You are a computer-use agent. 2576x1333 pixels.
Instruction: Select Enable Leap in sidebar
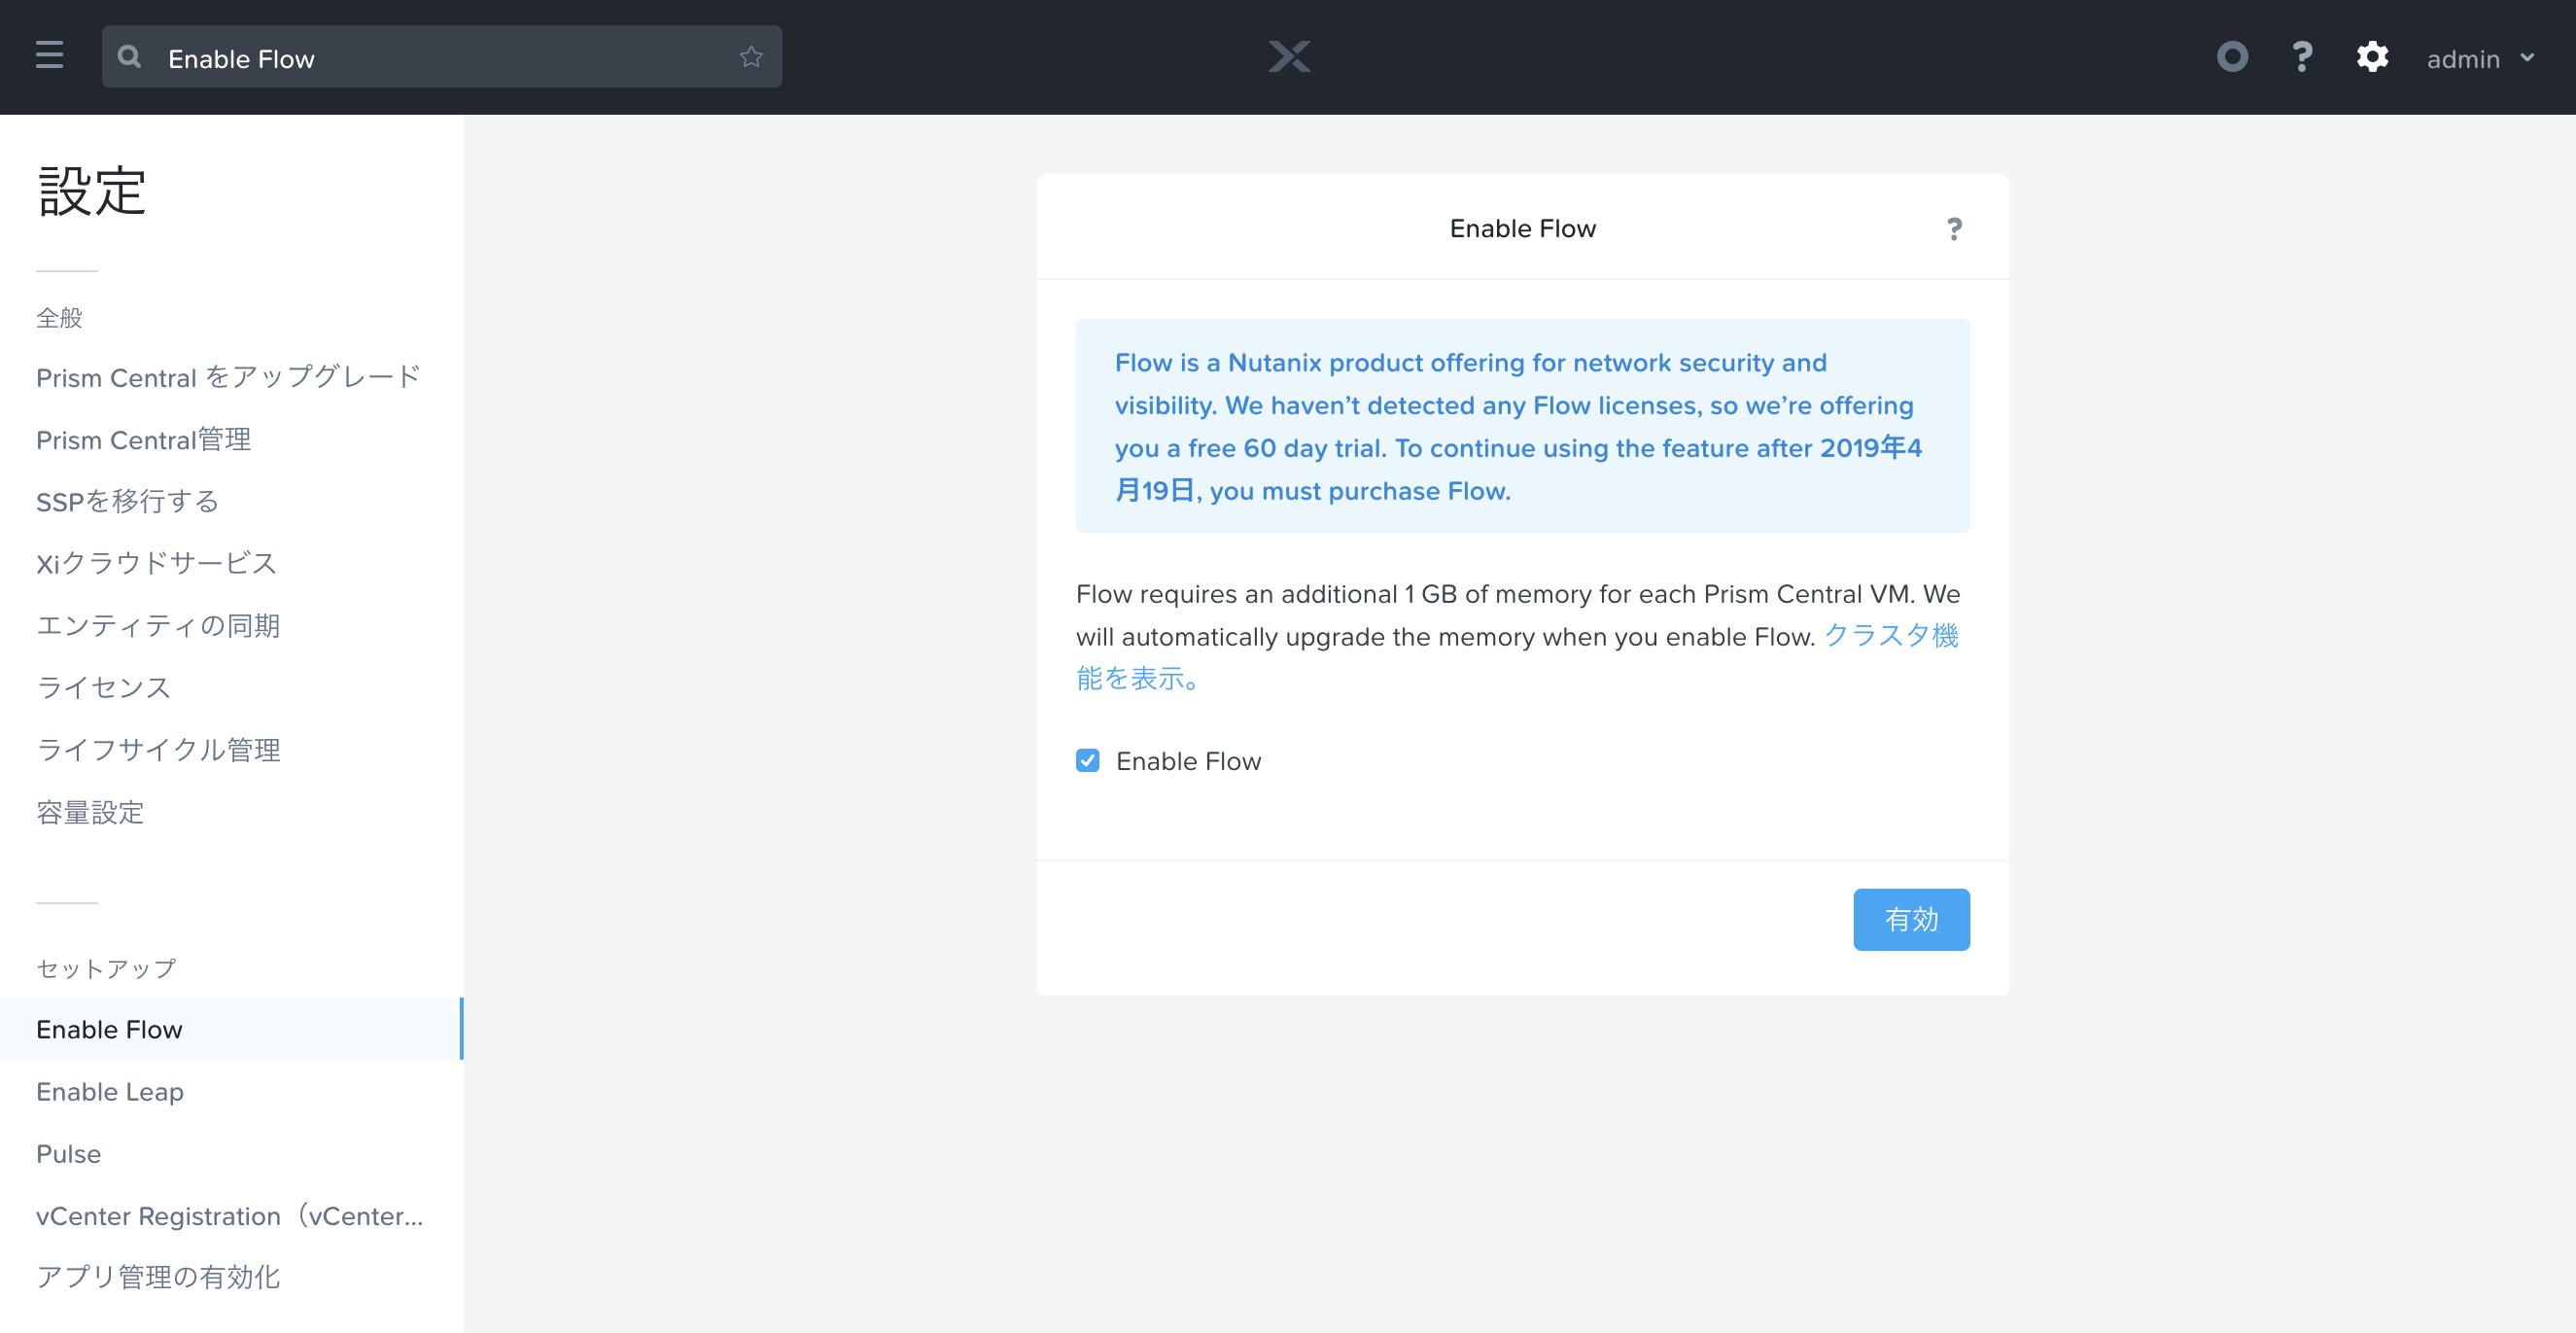coord(110,1091)
